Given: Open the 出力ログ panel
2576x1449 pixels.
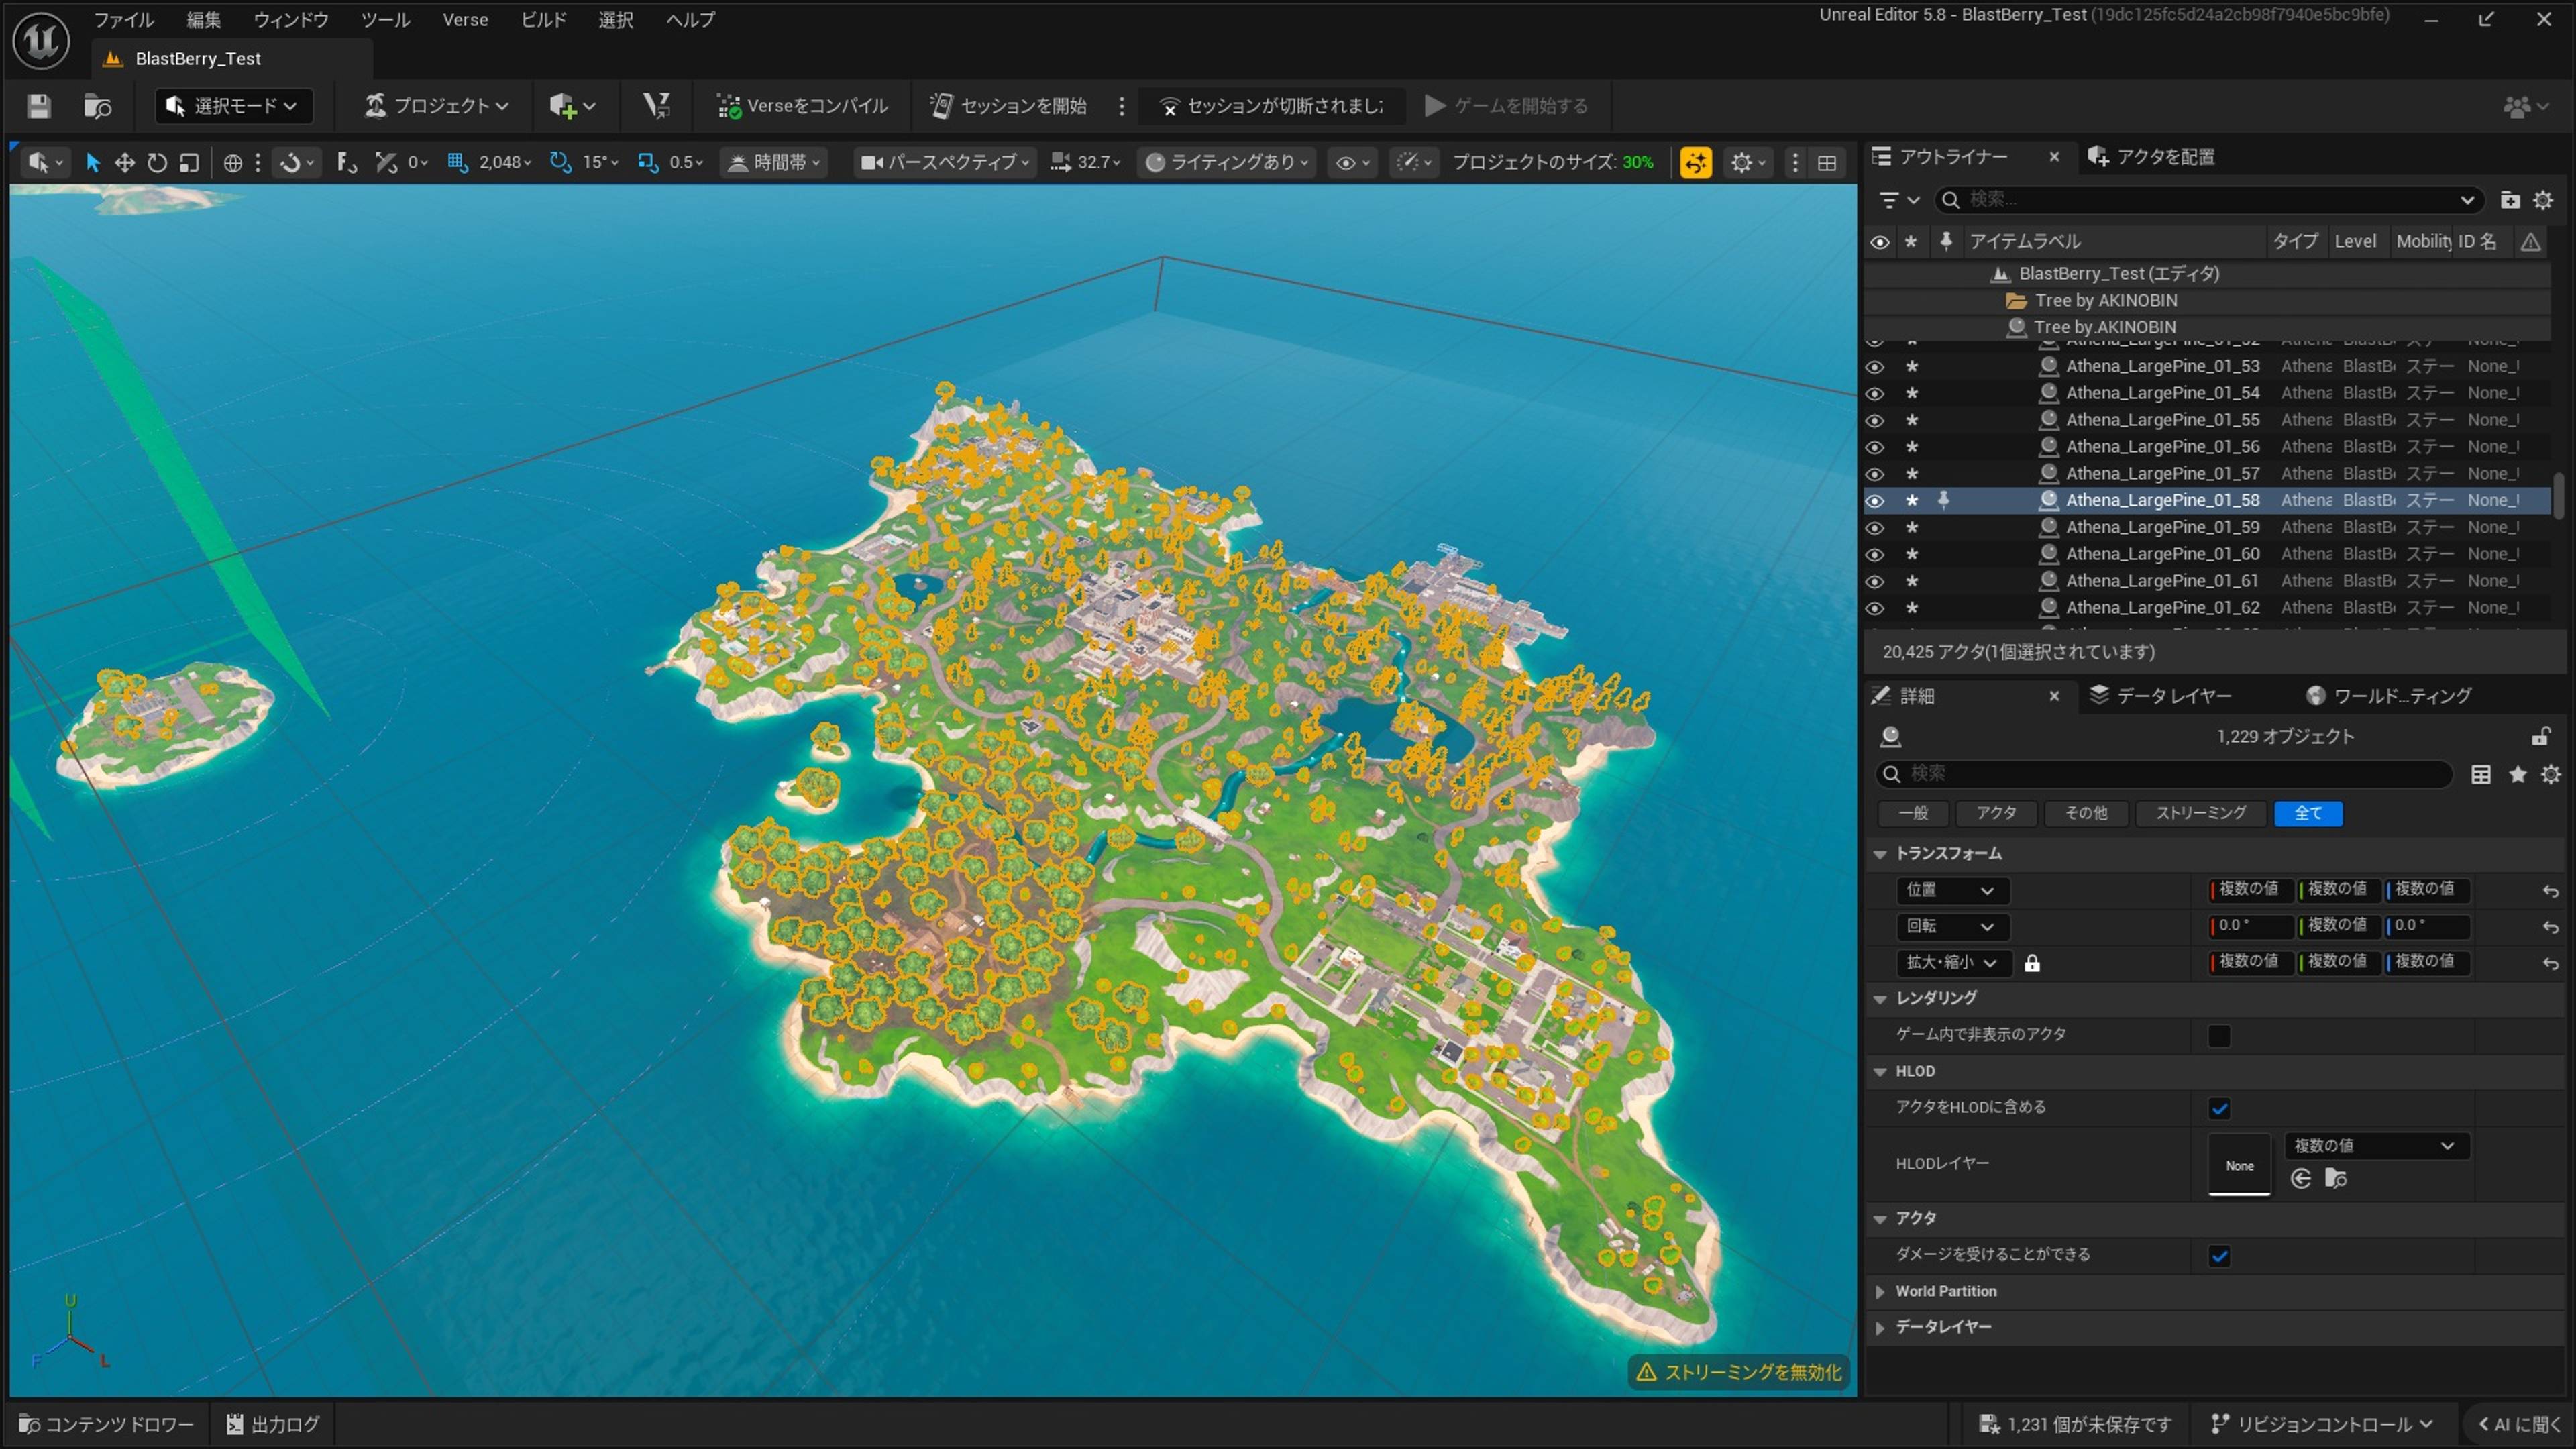Looking at the screenshot, I should pos(273,1424).
